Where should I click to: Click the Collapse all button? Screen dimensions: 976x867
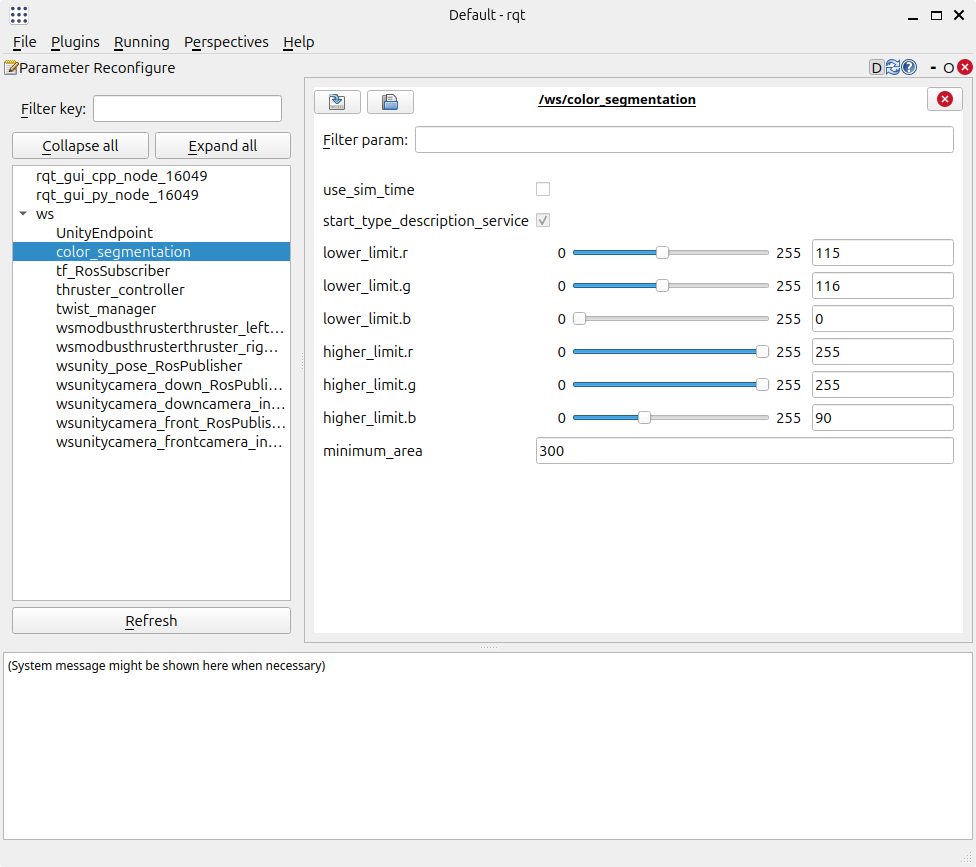tap(80, 145)
